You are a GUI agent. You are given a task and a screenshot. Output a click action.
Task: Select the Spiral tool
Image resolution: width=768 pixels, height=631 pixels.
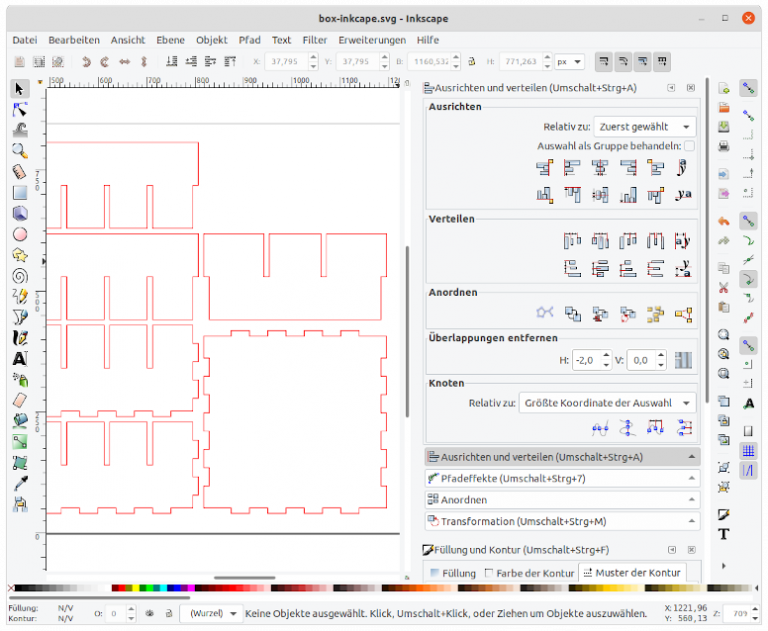[20, 276]
